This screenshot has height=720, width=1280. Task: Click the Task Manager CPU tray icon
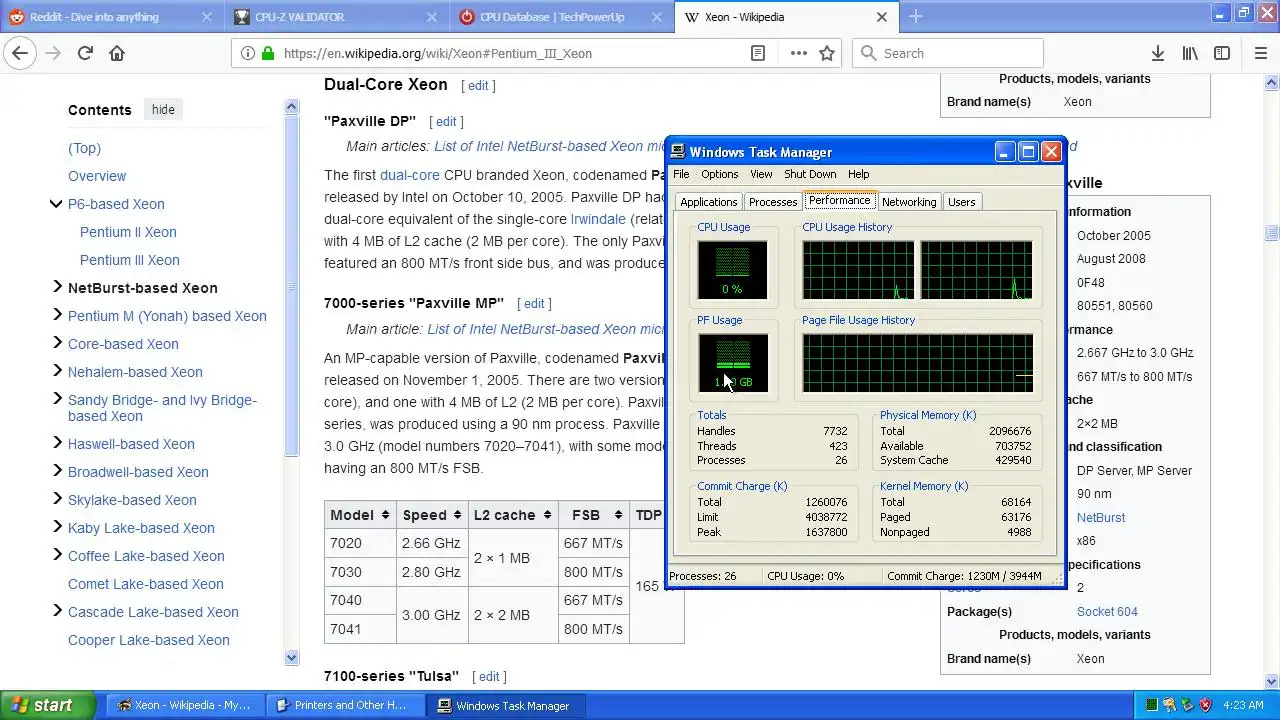click(1152, 705)
